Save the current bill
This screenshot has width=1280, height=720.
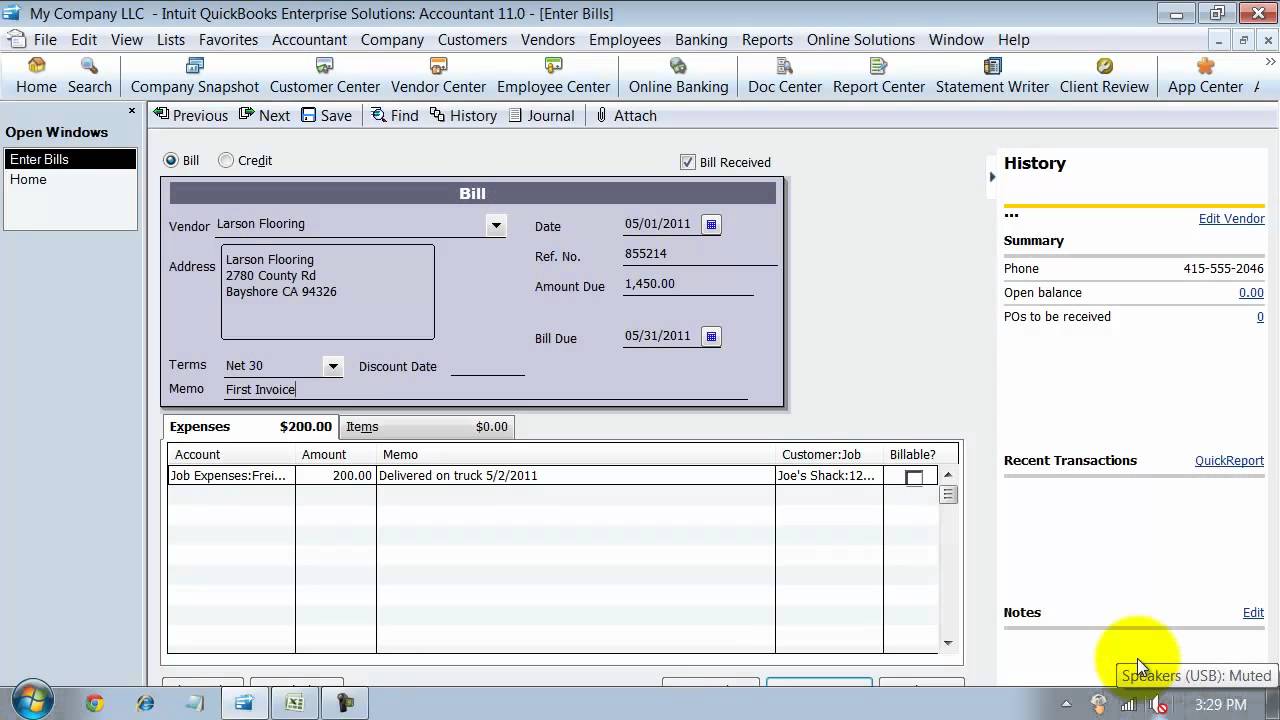(x=327, y=116)
